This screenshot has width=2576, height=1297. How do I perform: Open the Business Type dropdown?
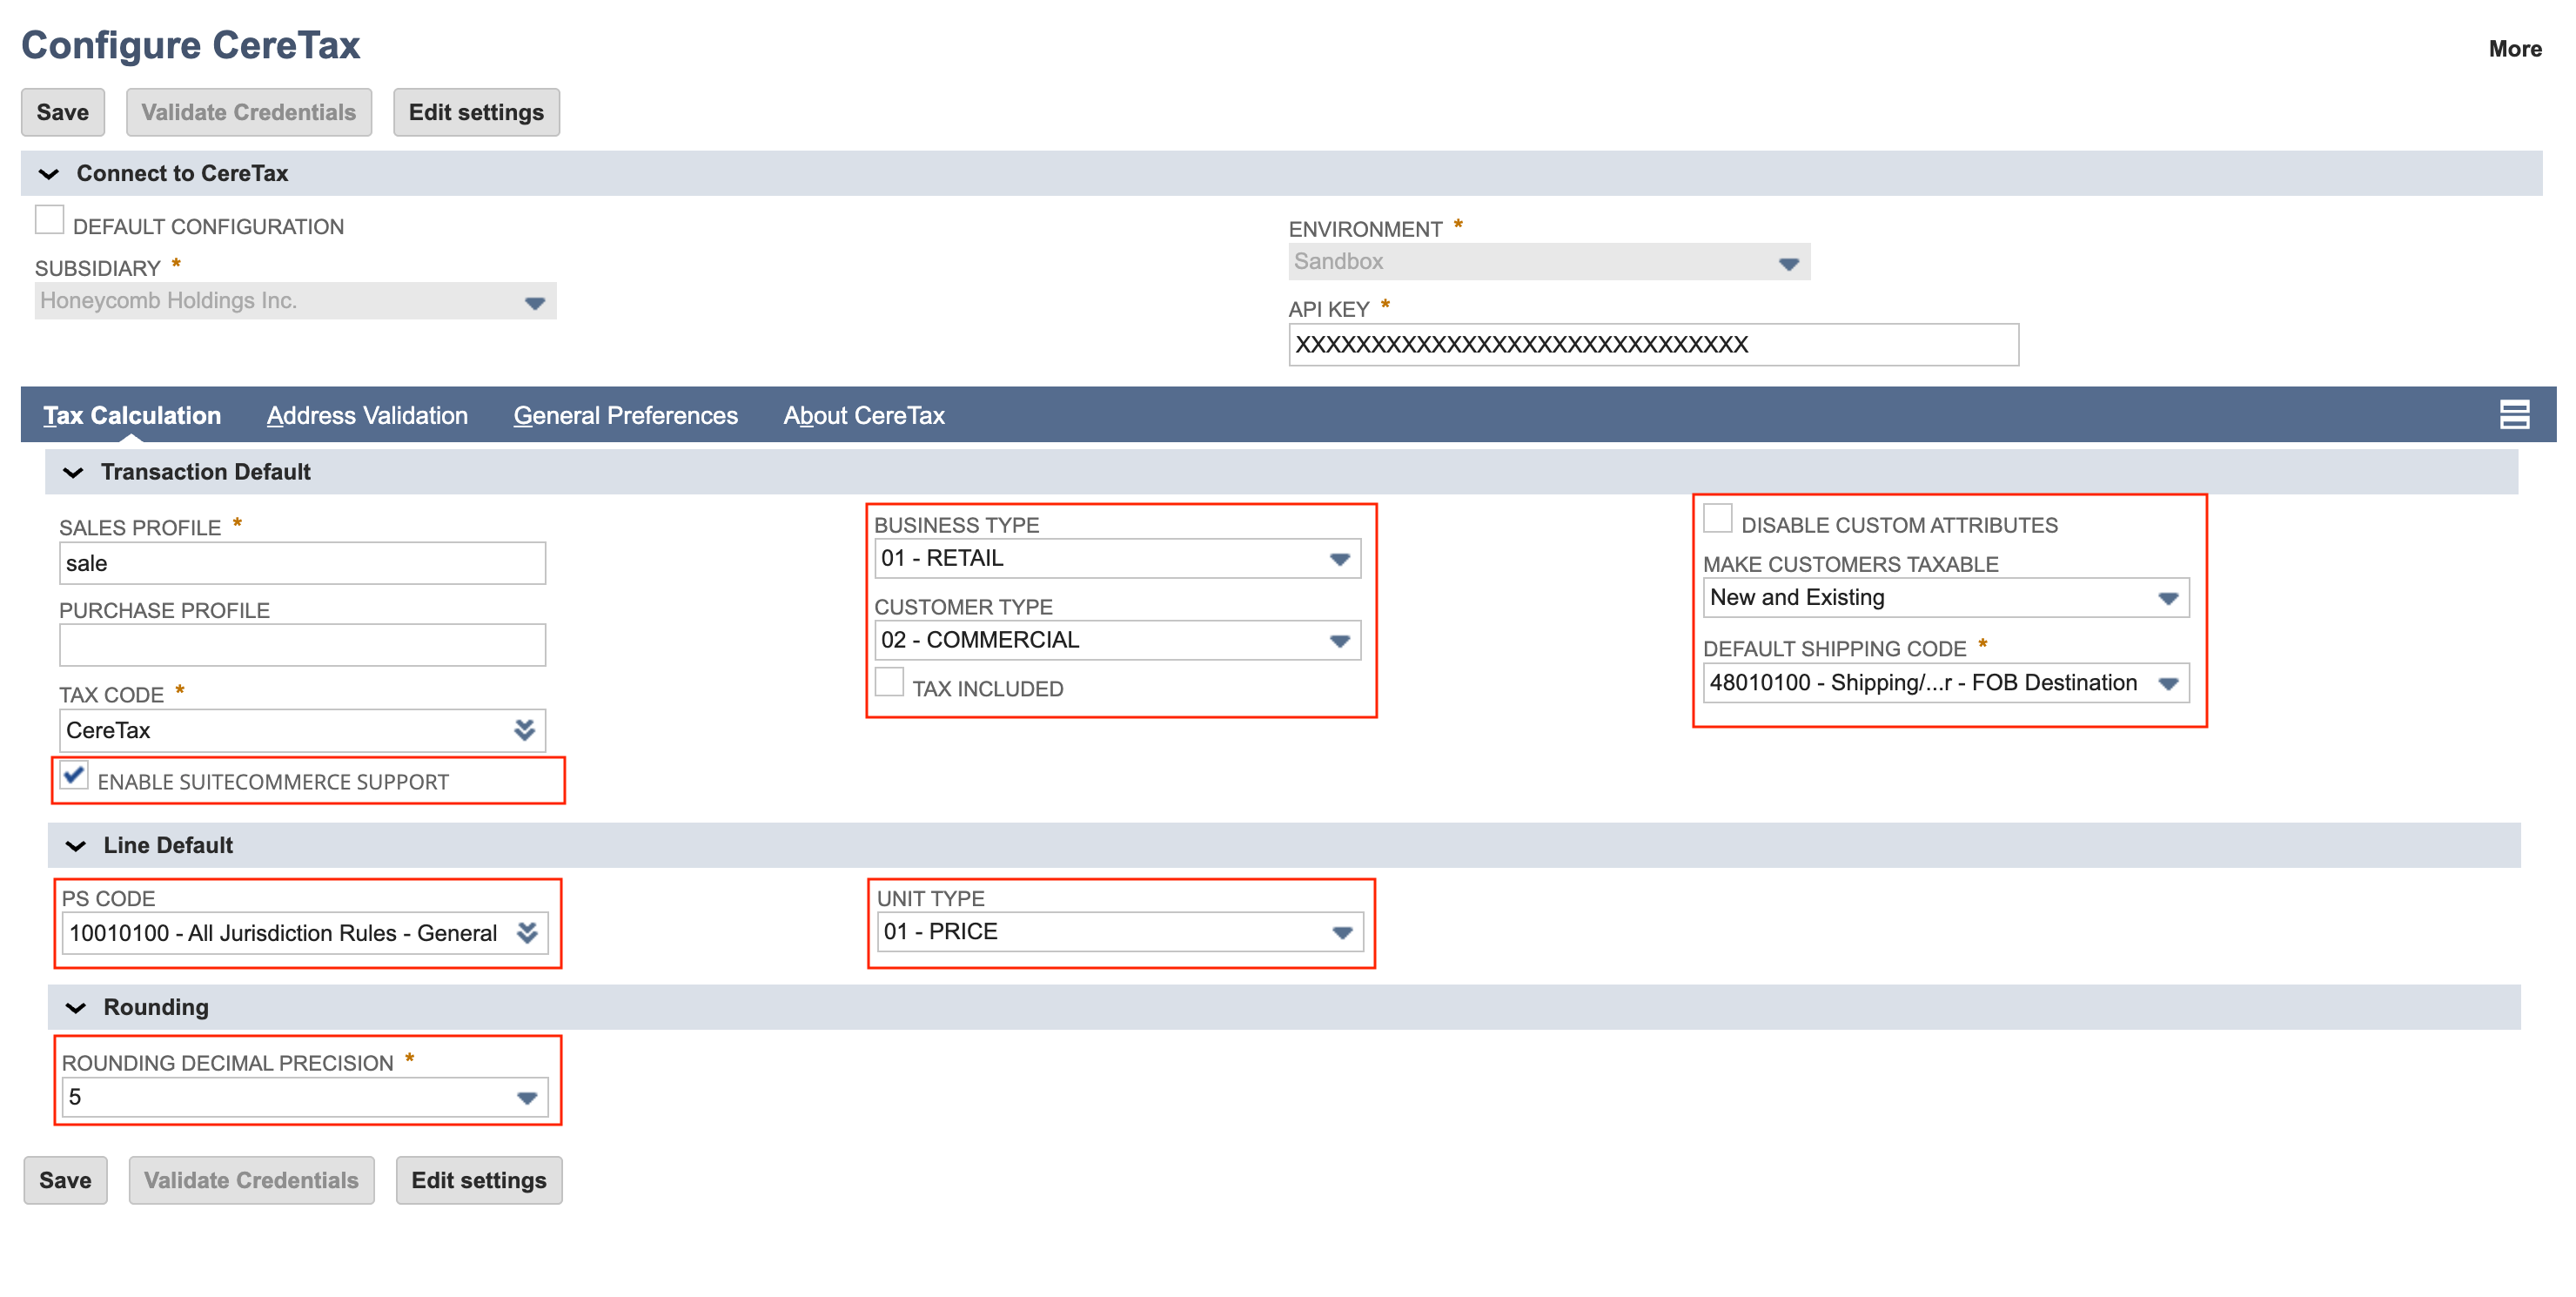point(1118,558)
